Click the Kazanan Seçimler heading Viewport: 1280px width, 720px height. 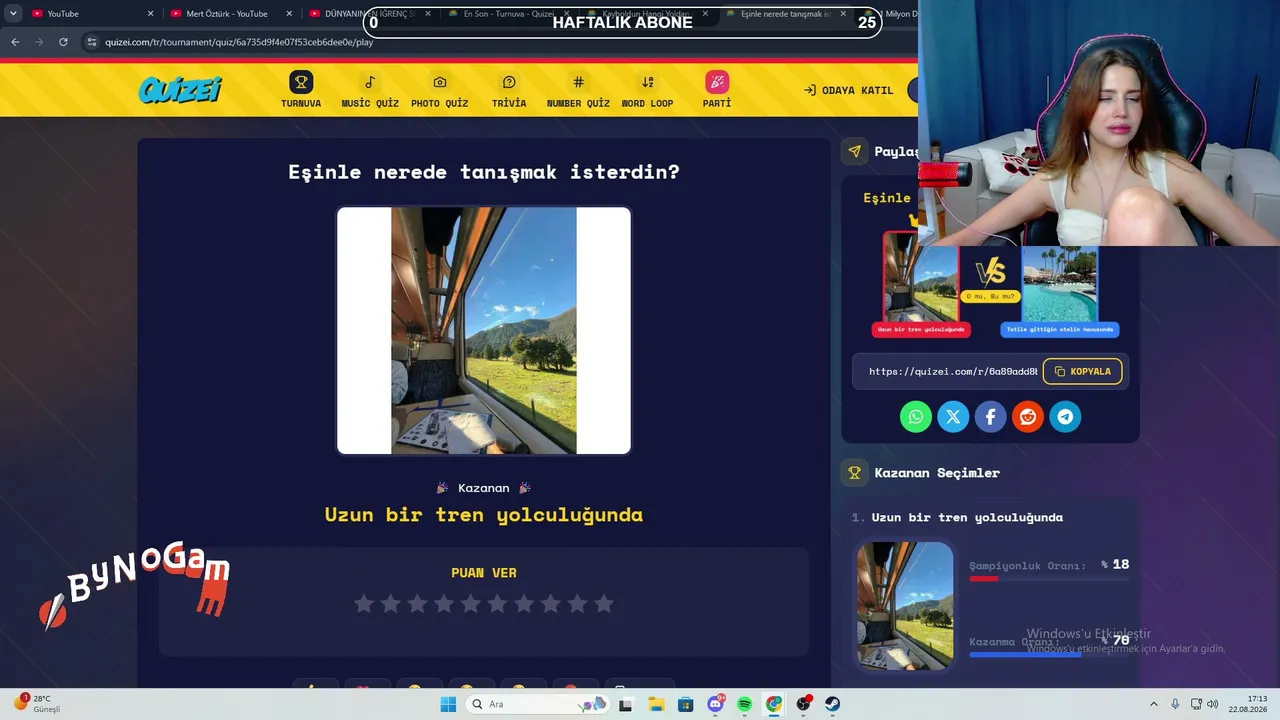(x=937, y=473)
